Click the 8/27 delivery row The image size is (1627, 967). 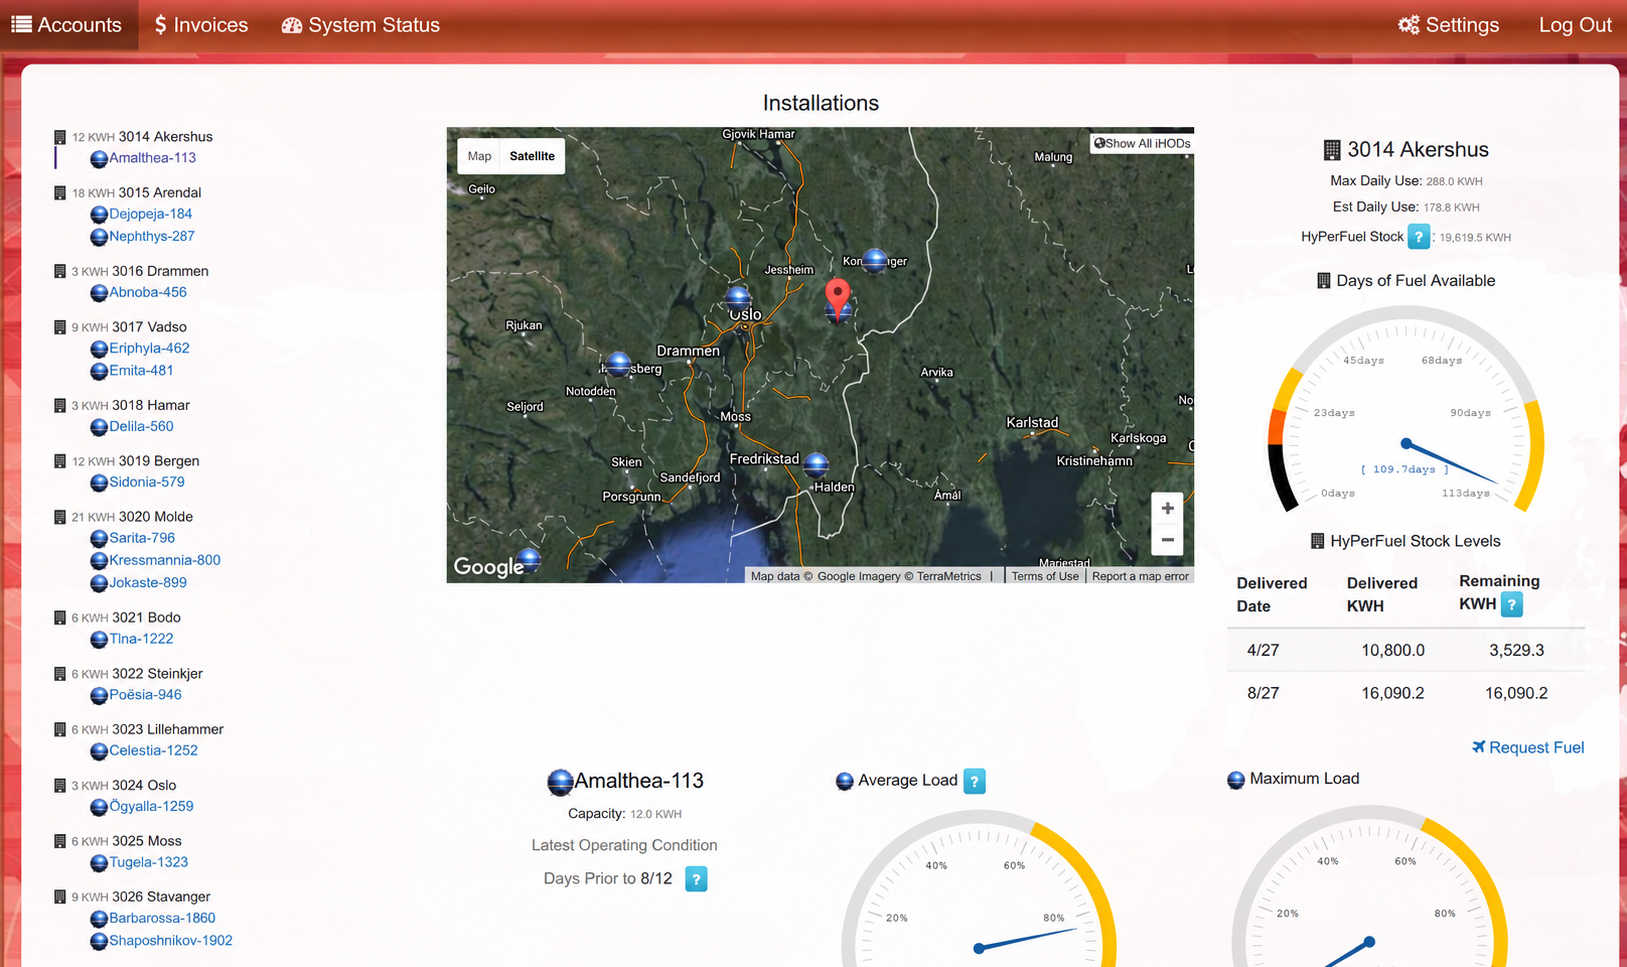click(x=1406, y=693)
